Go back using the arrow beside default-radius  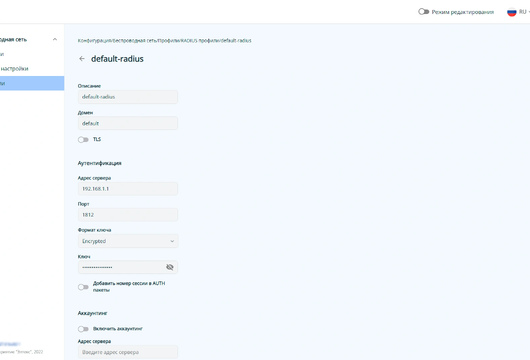82,59
